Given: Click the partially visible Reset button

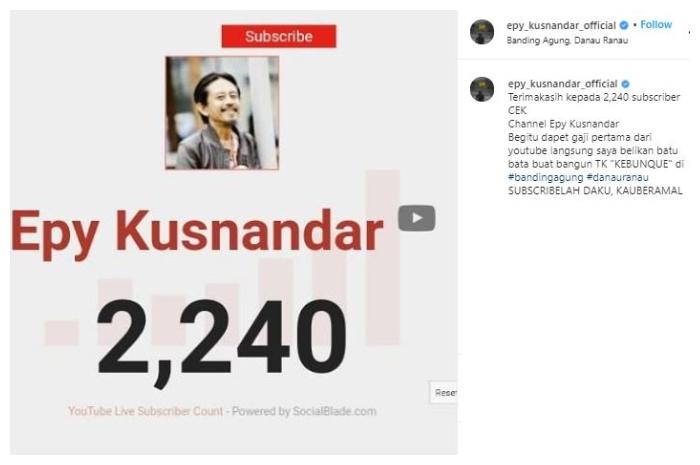Looking at the screenshot, I should (444, 393).
